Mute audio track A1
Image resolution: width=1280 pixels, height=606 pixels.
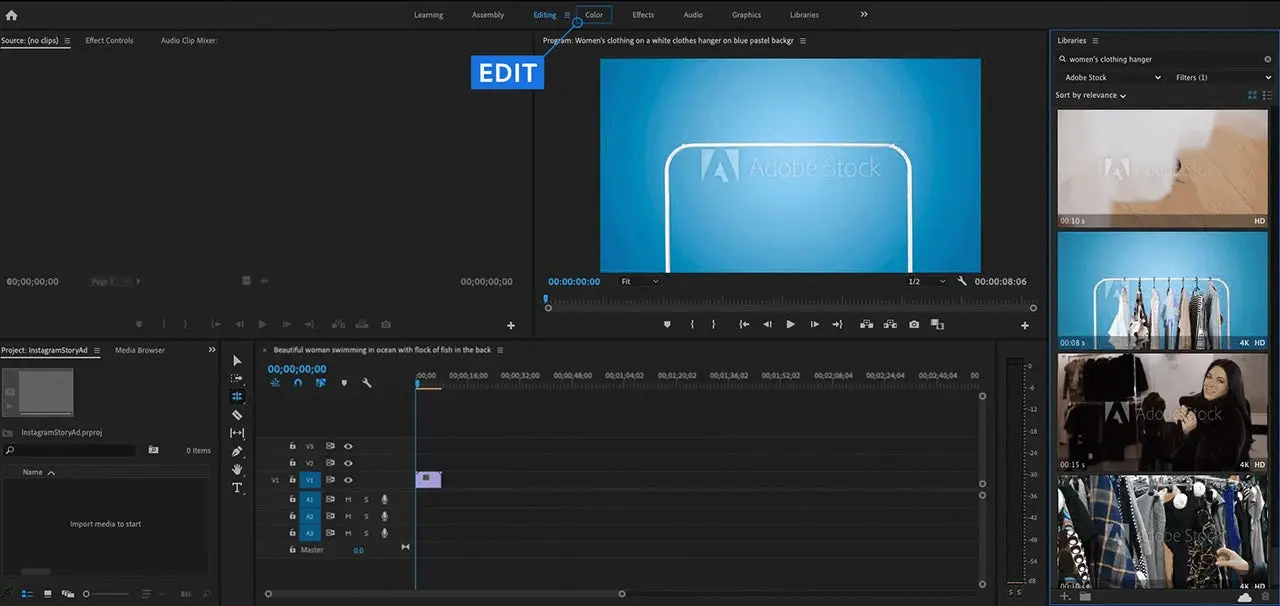347,499
